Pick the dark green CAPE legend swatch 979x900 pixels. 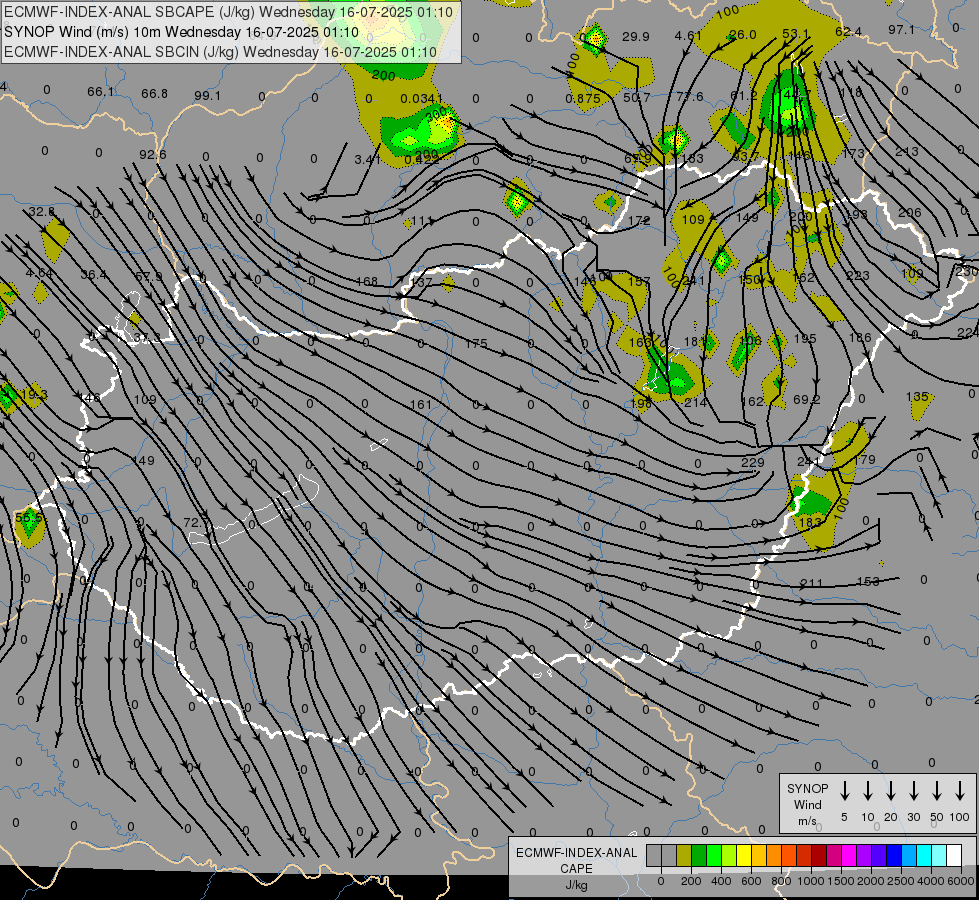[699, 856]
